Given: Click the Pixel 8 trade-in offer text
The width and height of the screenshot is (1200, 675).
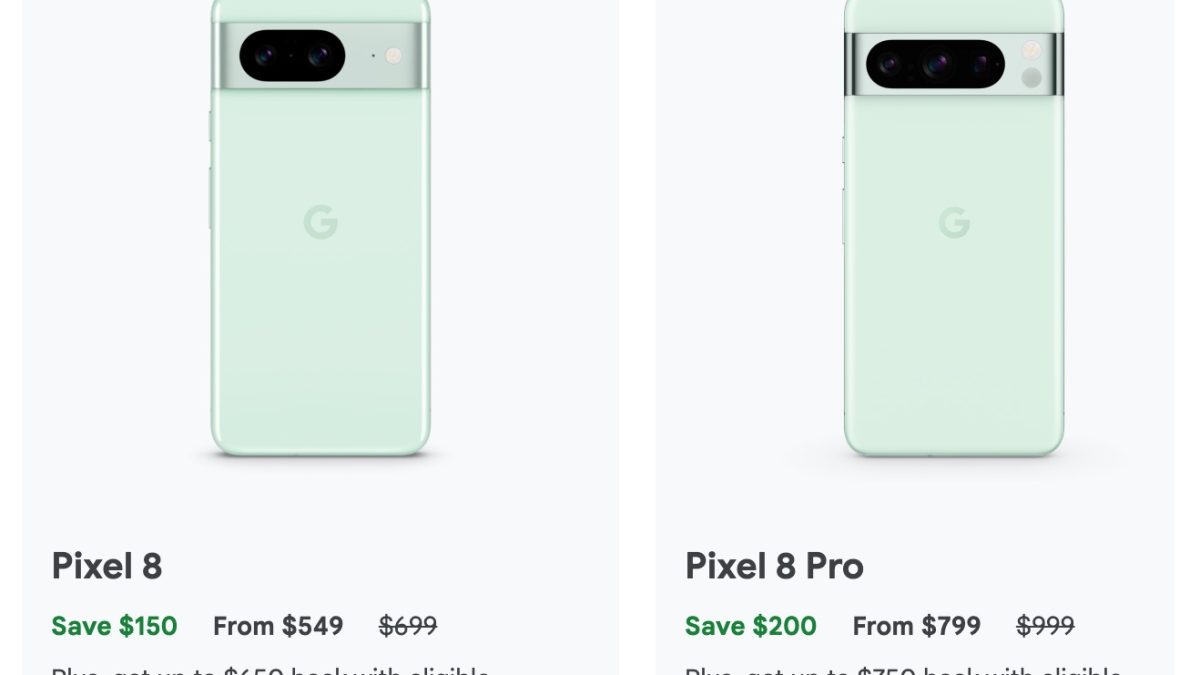Looking at the screenshot, I should coord(270,669).
